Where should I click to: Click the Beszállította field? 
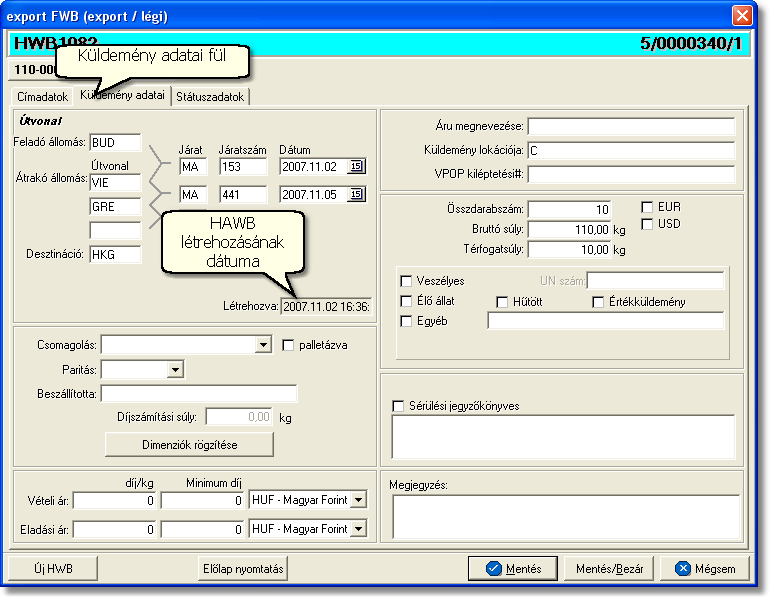[199, 394]
